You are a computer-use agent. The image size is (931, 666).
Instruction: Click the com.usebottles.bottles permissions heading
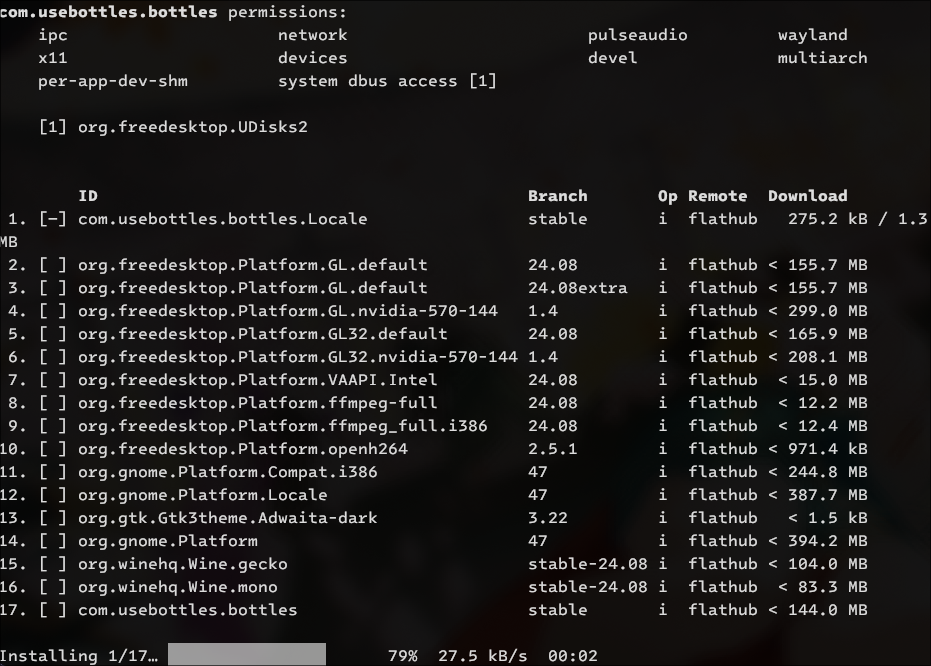173,13
